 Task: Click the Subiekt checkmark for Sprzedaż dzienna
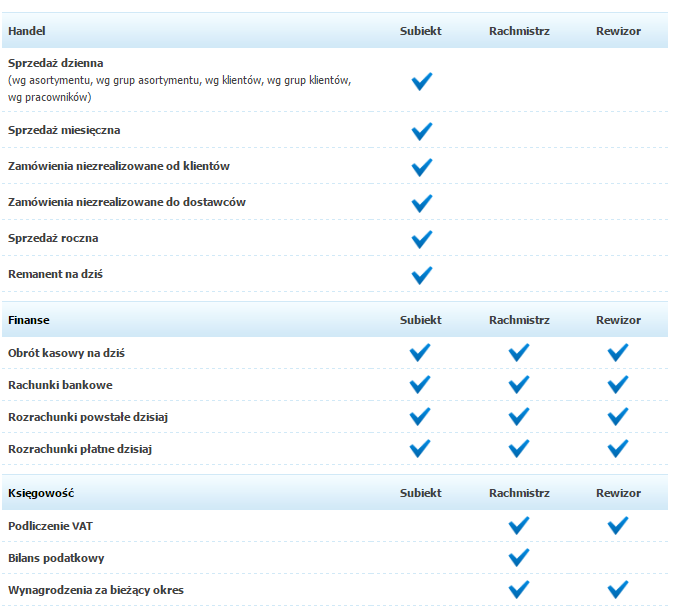(422, 81)
